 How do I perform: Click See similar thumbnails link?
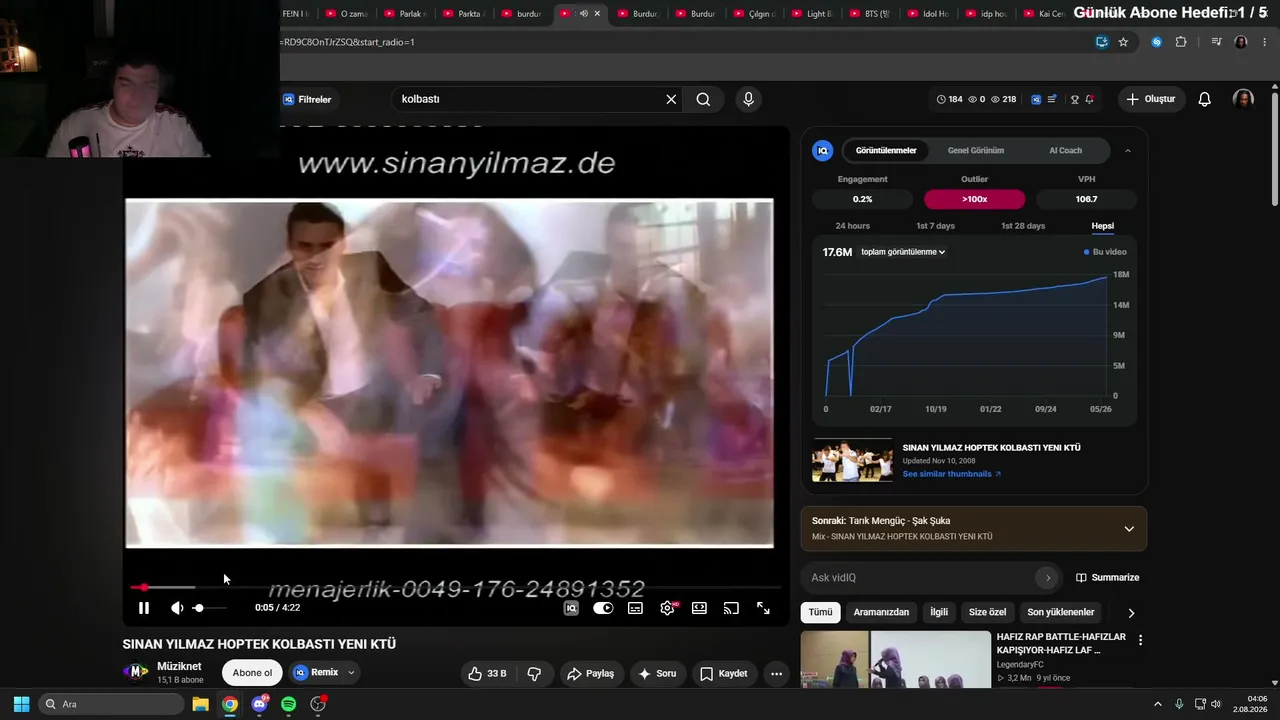pyautogui.click(x=951, y=474)
